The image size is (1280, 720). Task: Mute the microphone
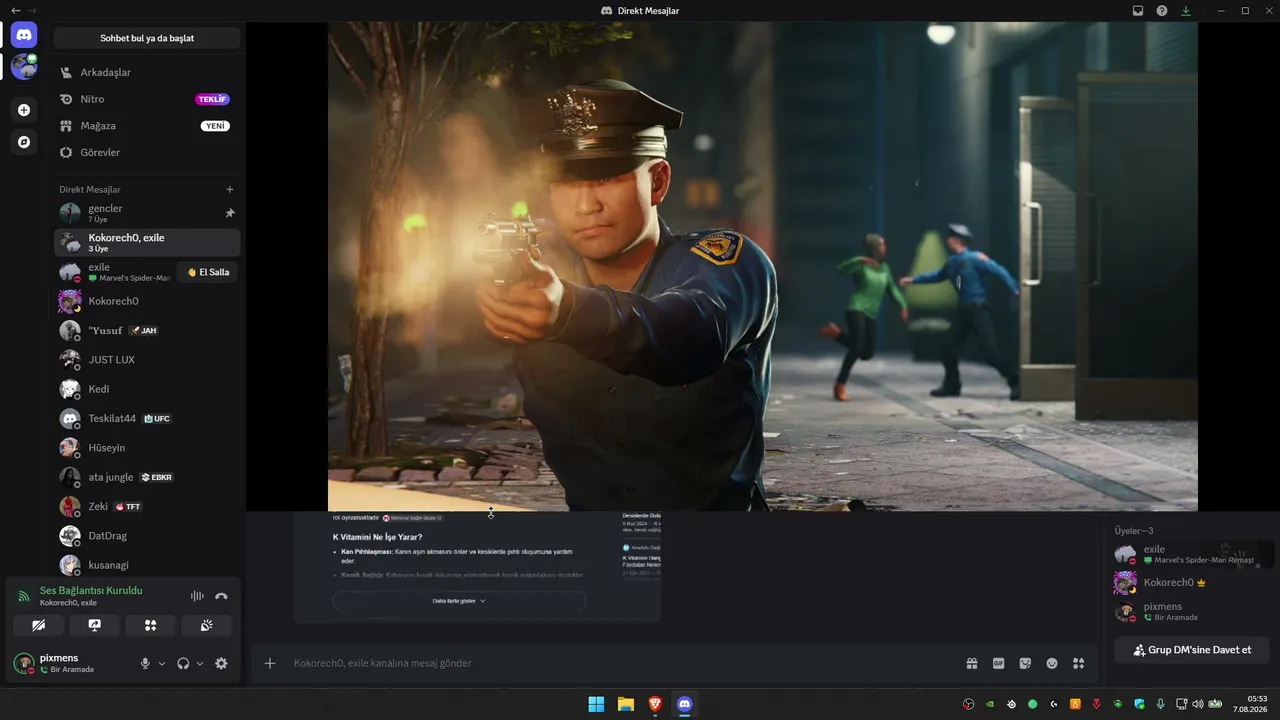click(x=145, y=663)
